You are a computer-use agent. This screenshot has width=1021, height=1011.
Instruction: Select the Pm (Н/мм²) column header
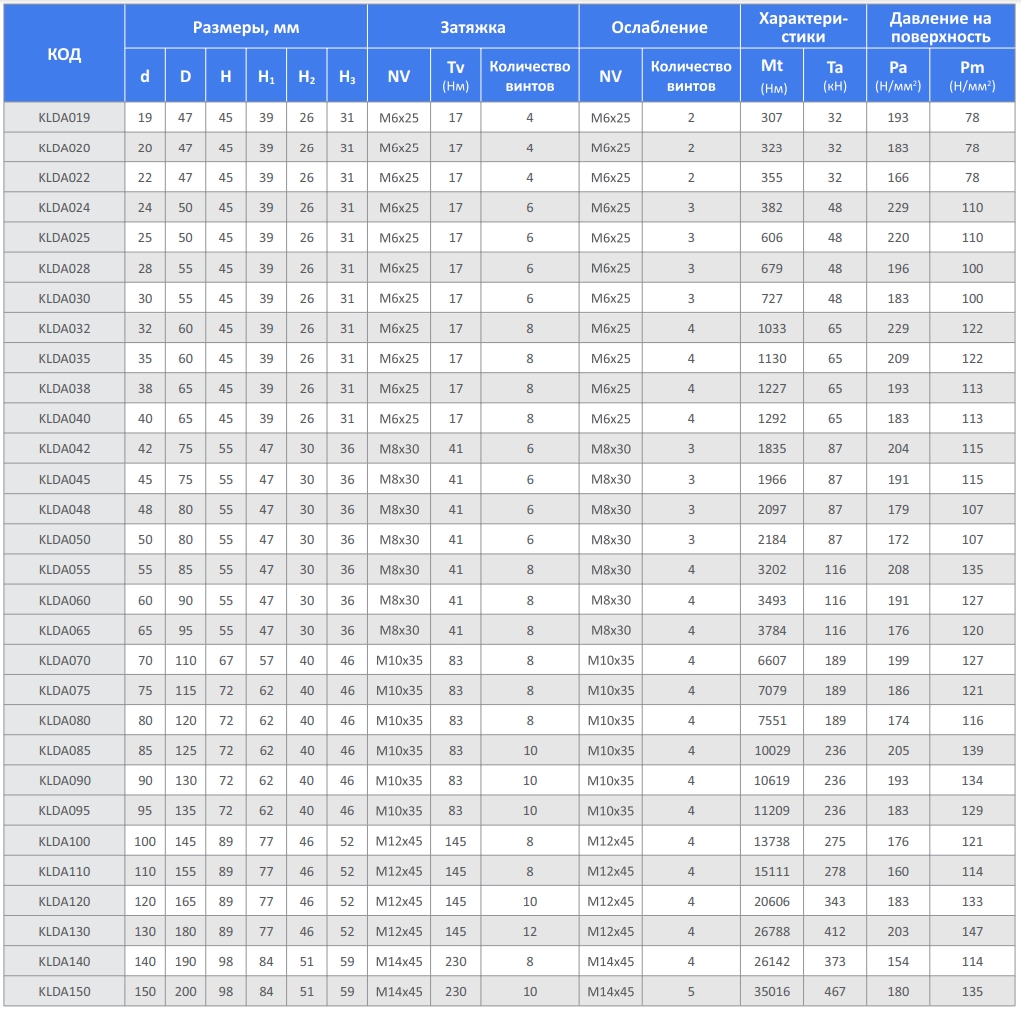[971, 76]
